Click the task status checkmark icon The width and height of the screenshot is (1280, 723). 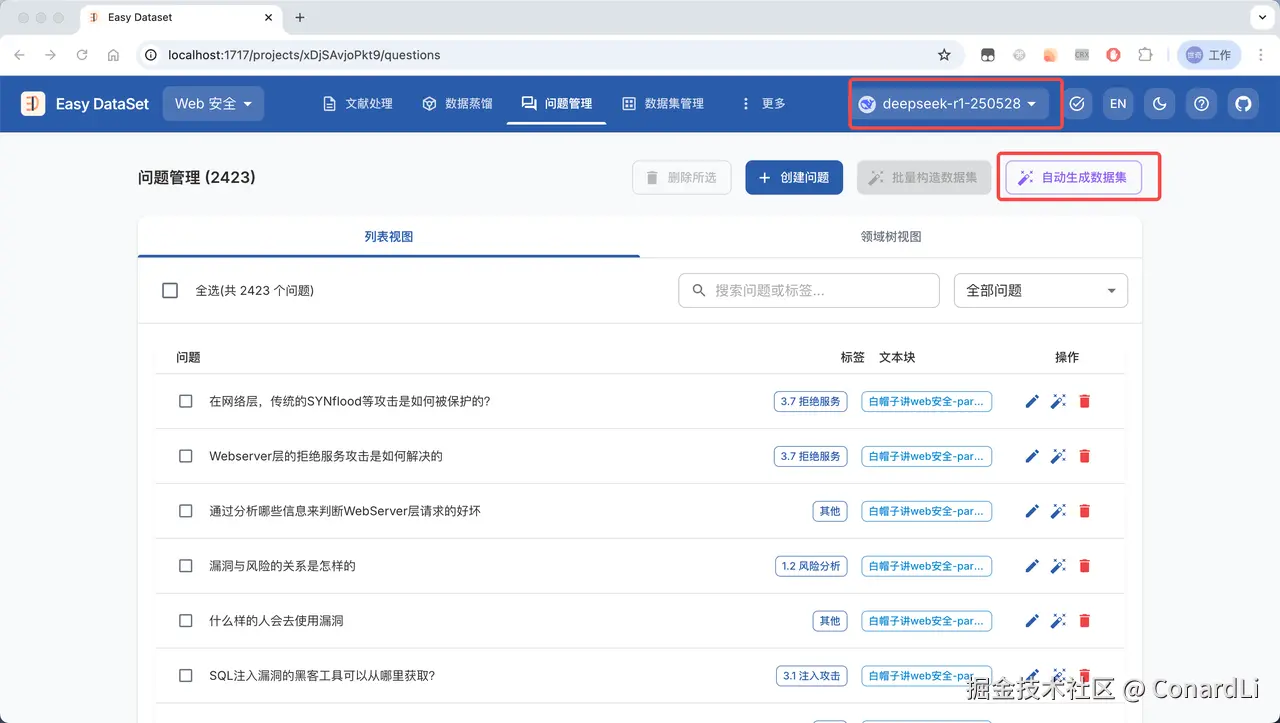pos(1076,103)
